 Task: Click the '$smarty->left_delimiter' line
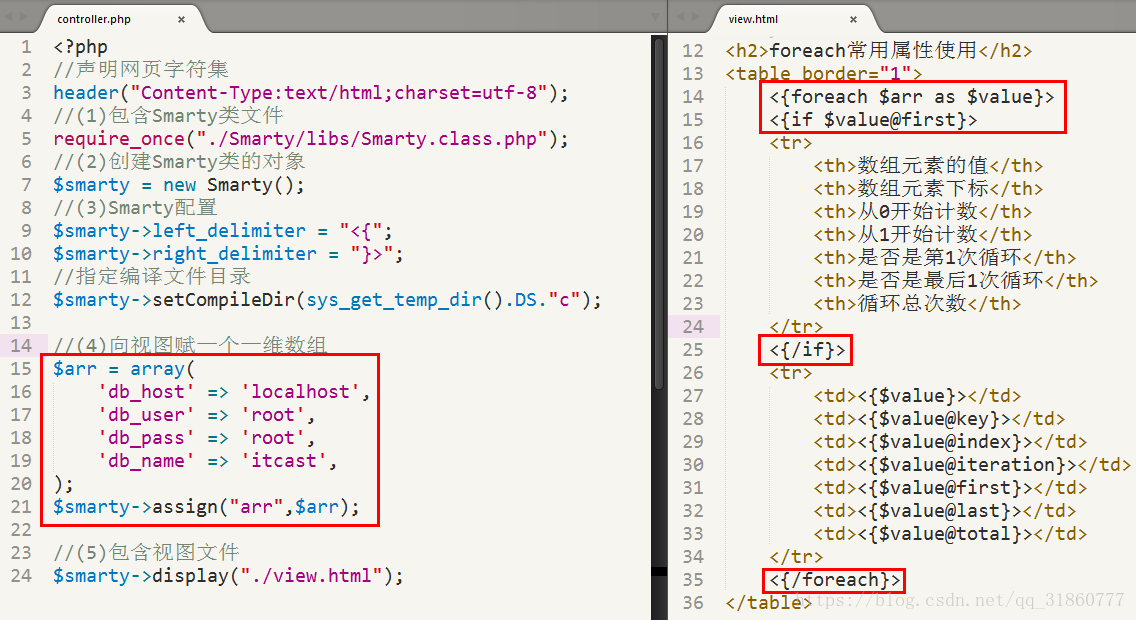pyautogui.click(x=222, y=231)
